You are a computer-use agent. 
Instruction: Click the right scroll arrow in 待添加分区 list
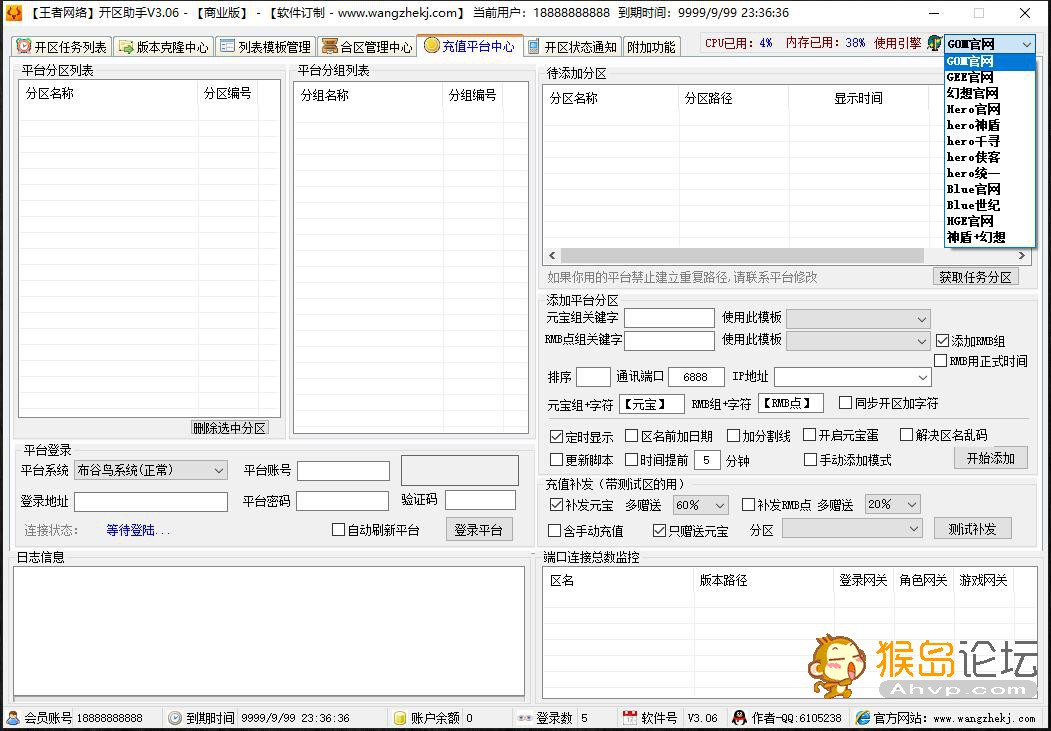click(1022, 255)
